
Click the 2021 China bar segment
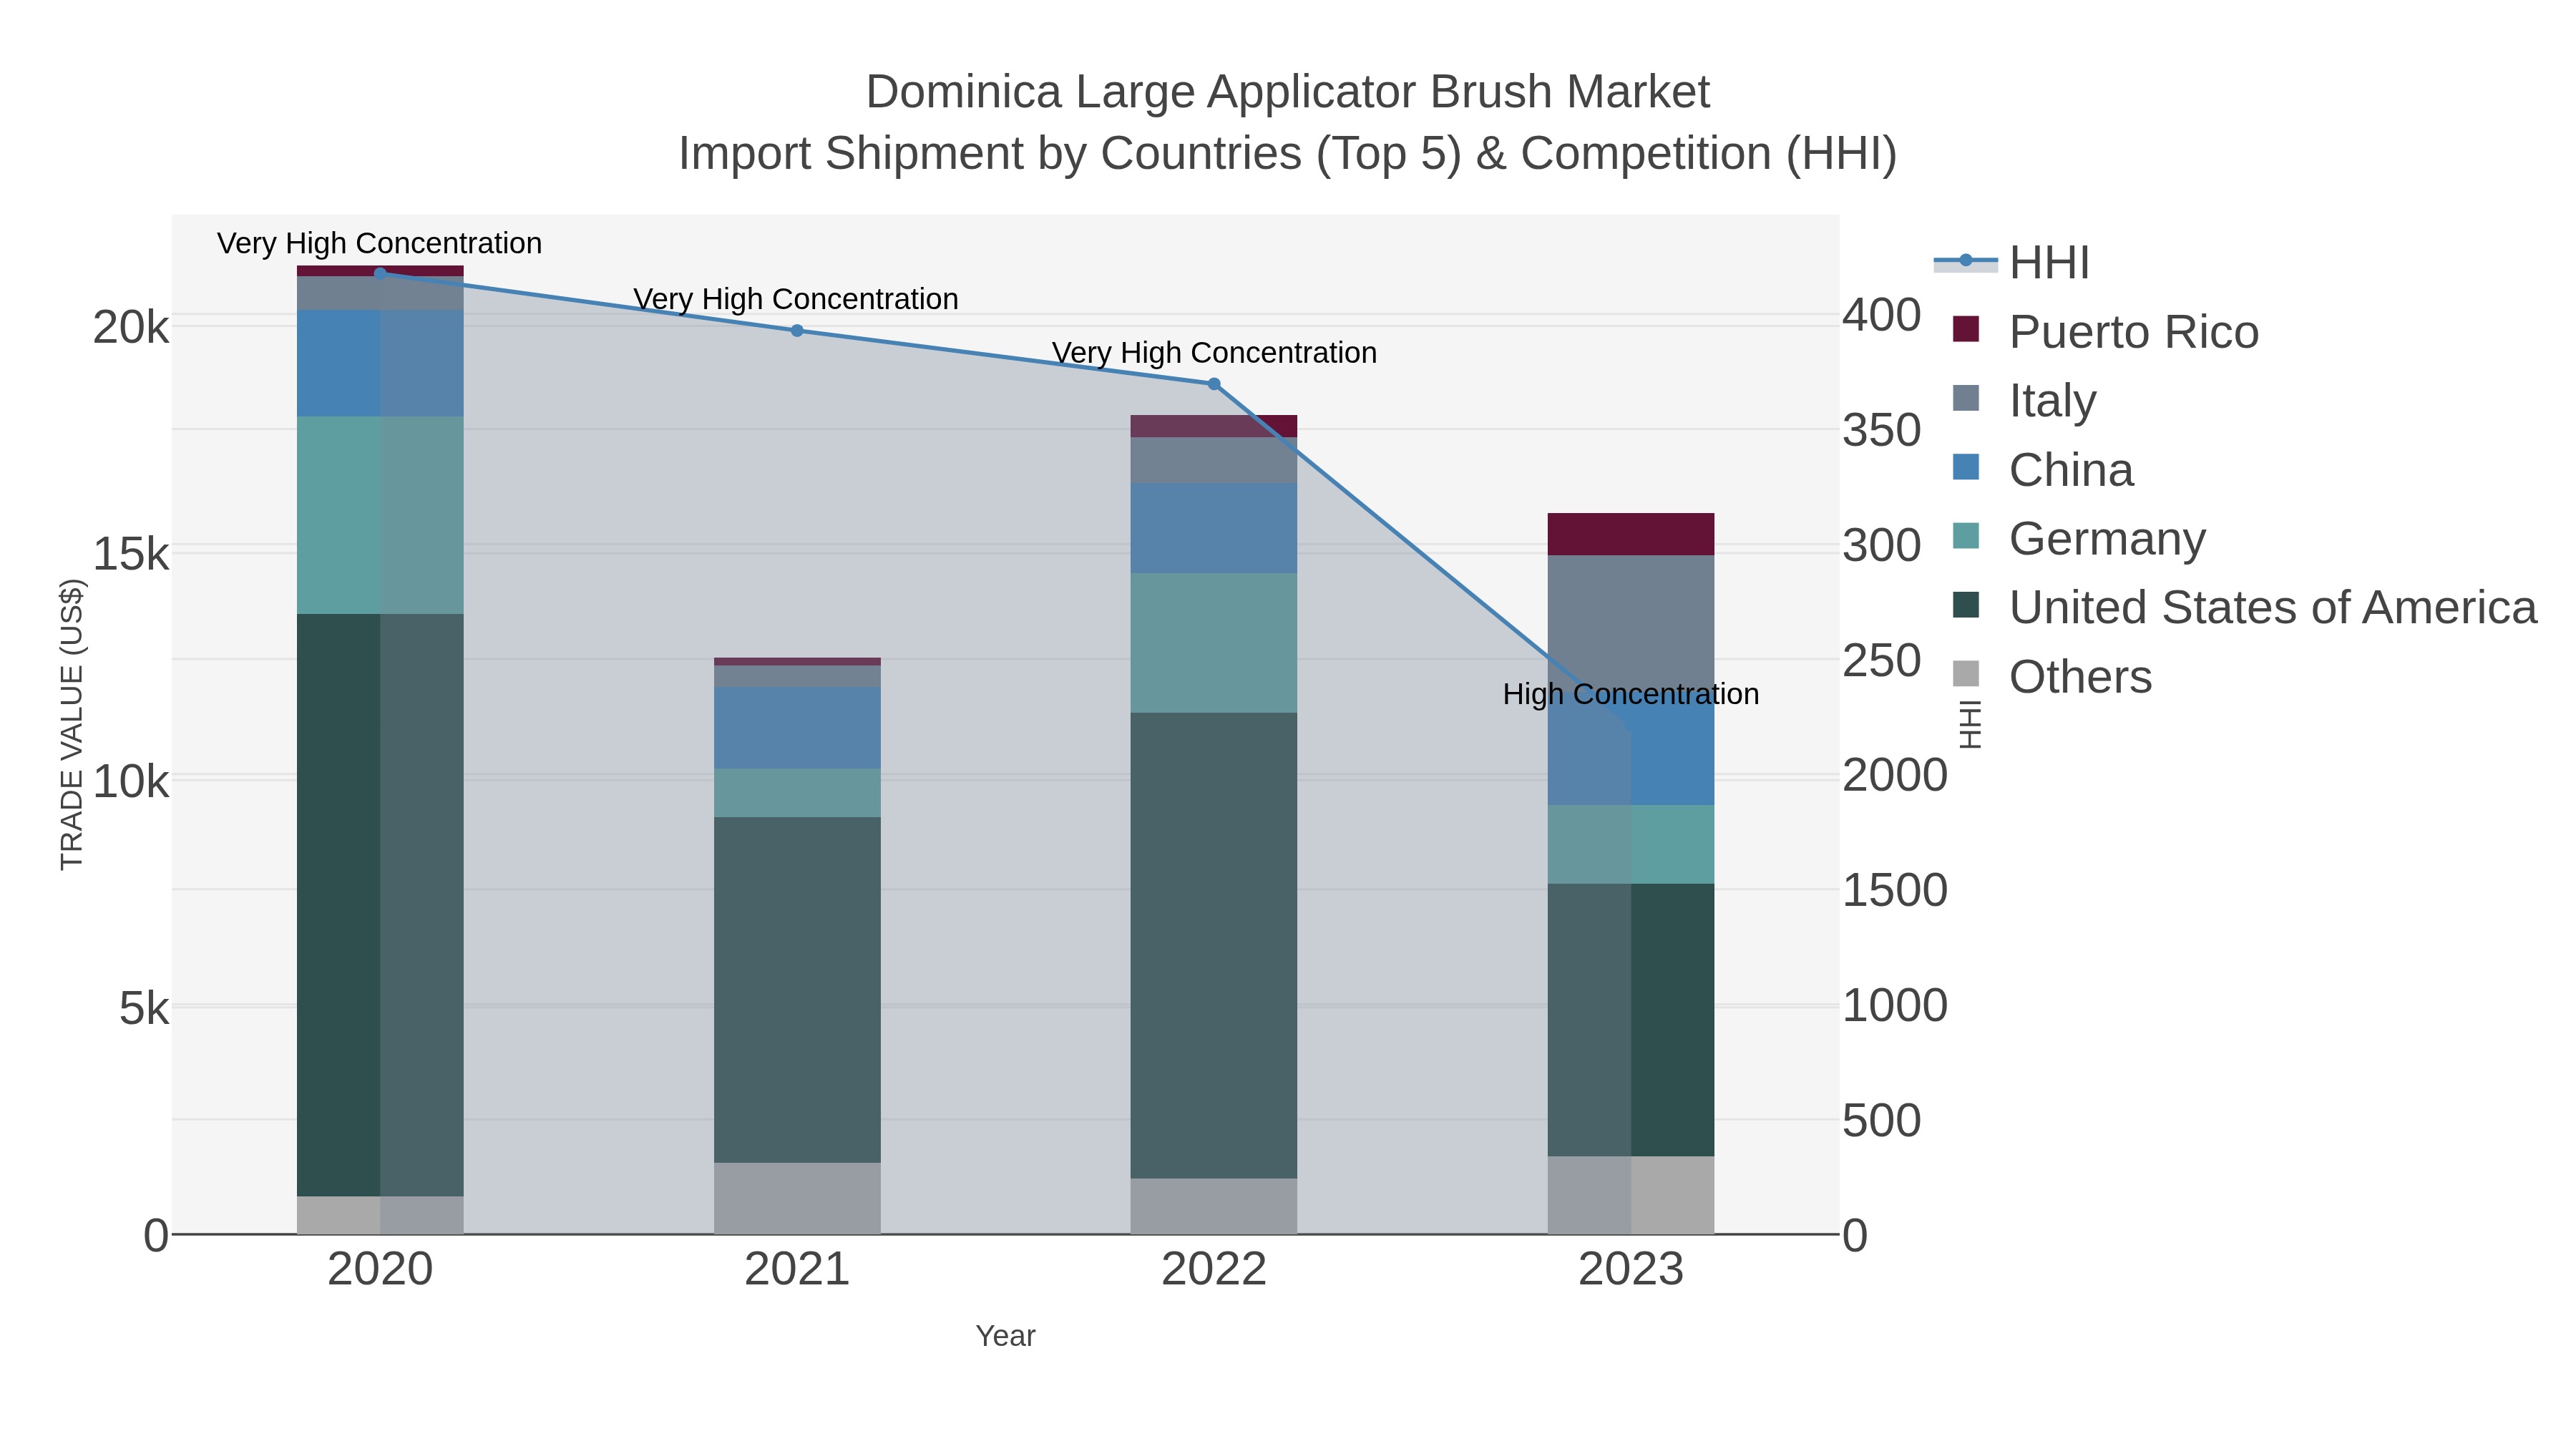797,728
